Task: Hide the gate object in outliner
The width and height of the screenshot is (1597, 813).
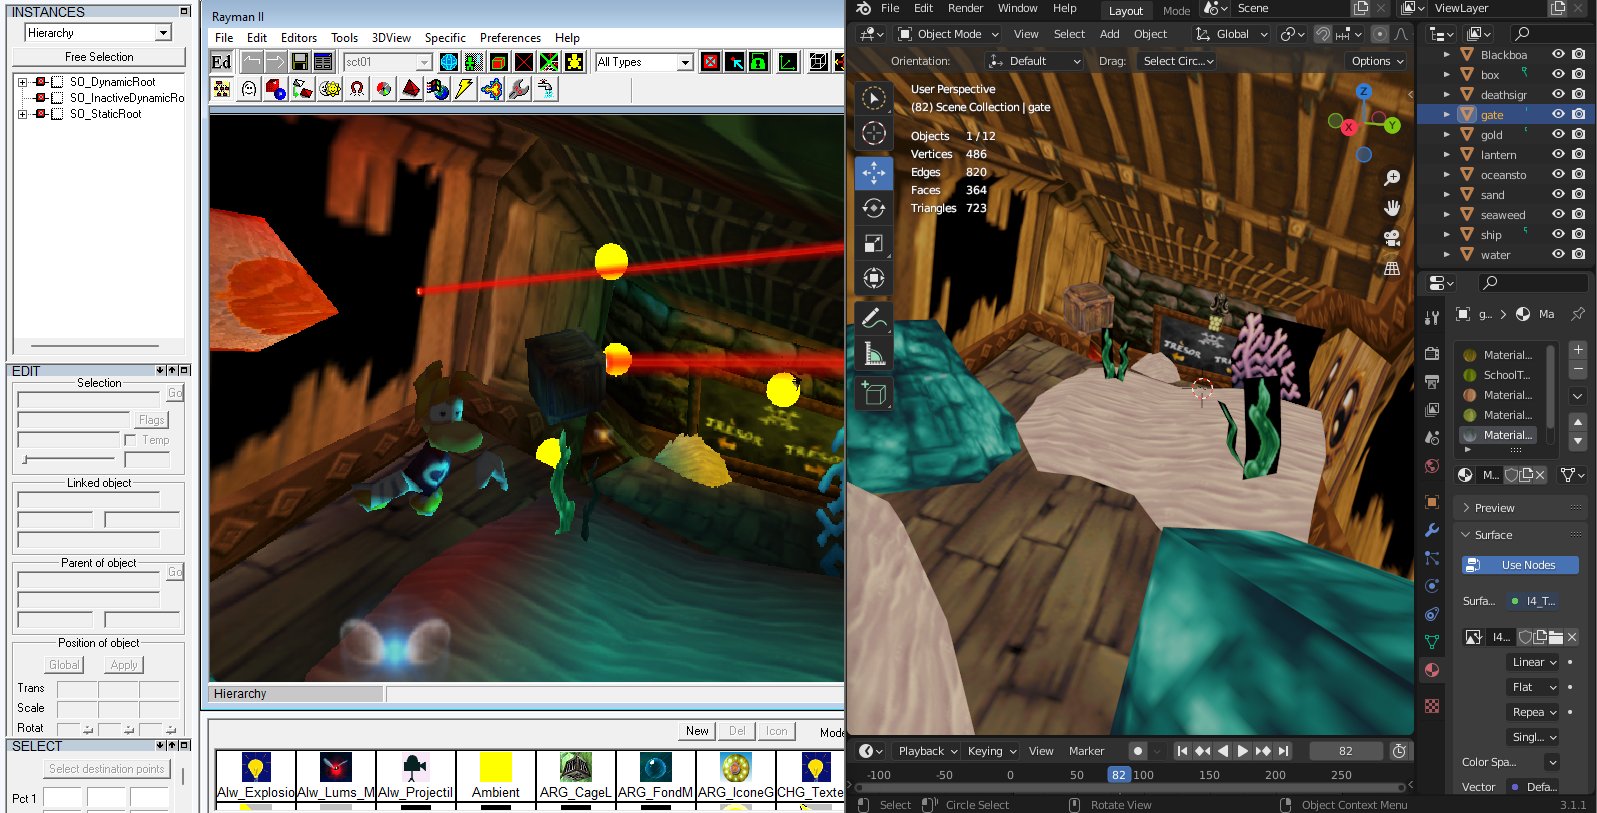Action: point(1557,114)
